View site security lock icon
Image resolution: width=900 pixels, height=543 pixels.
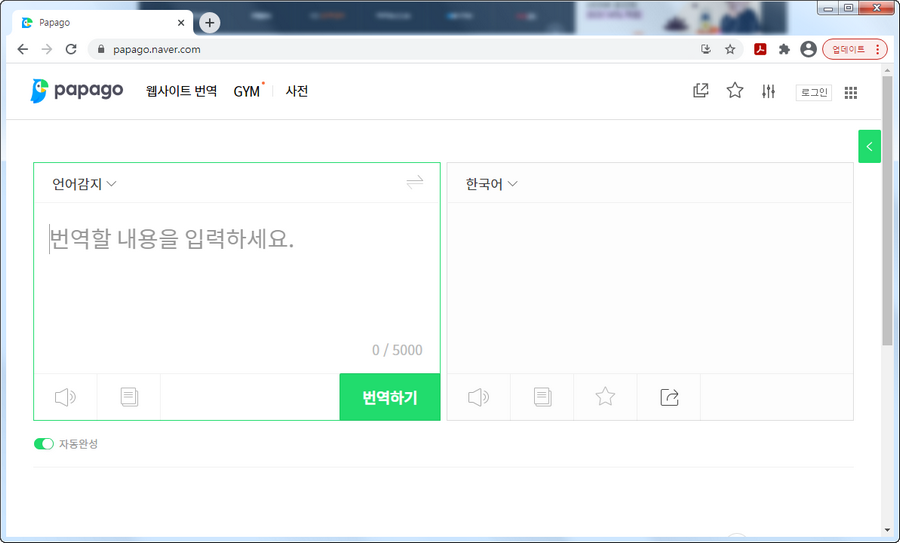click(x=101, y=49)
